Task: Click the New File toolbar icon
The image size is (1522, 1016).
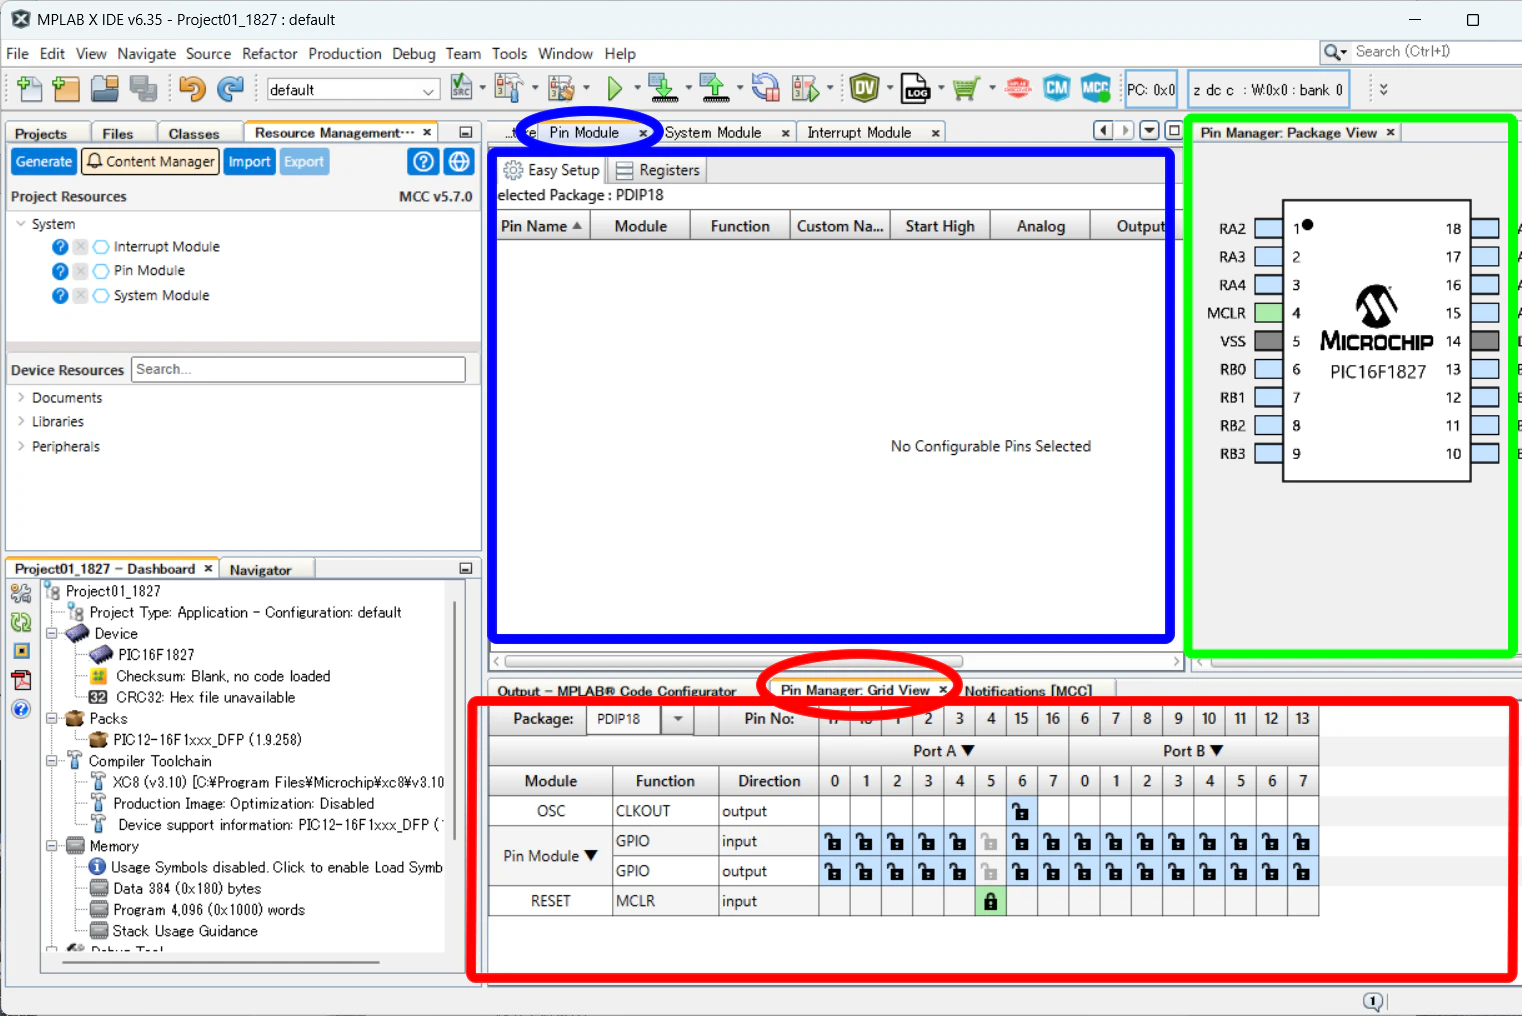Action: coord(29,89)
